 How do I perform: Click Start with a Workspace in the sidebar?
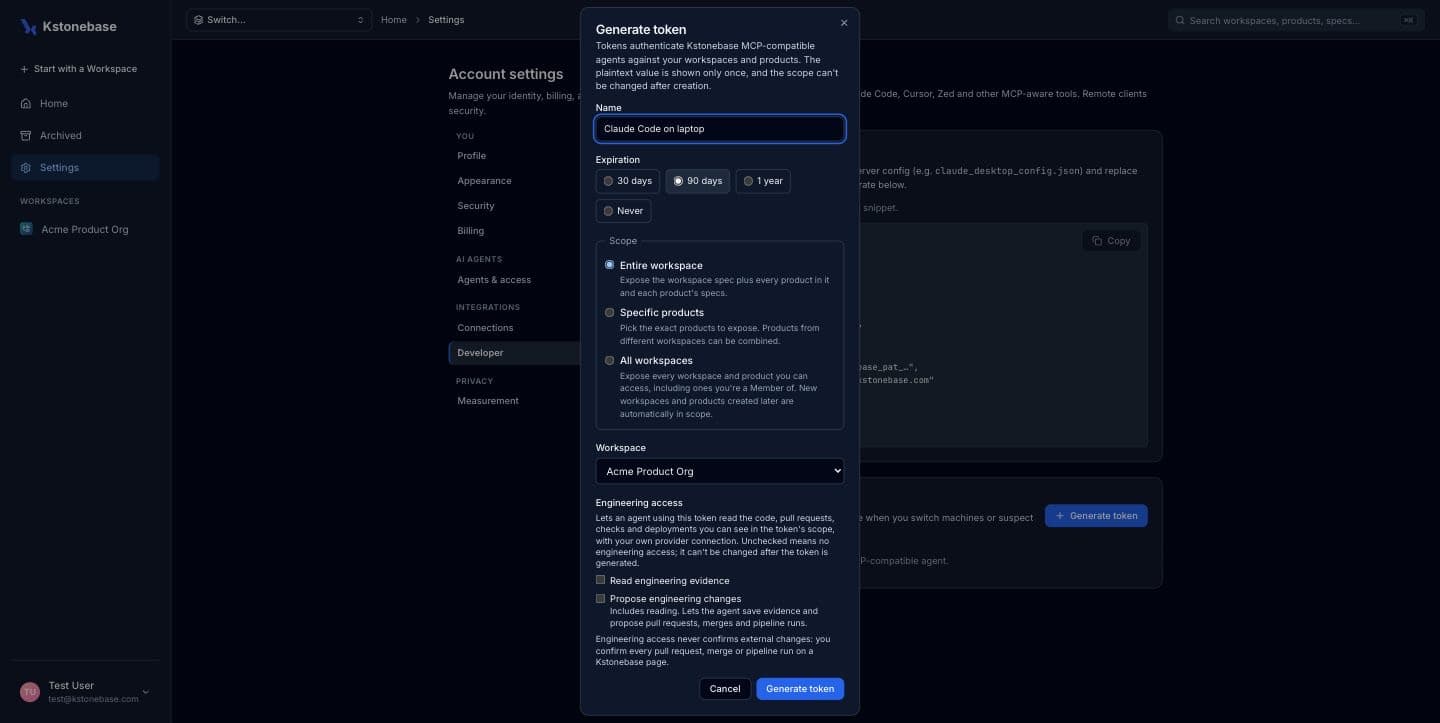[x=78, y=69]
